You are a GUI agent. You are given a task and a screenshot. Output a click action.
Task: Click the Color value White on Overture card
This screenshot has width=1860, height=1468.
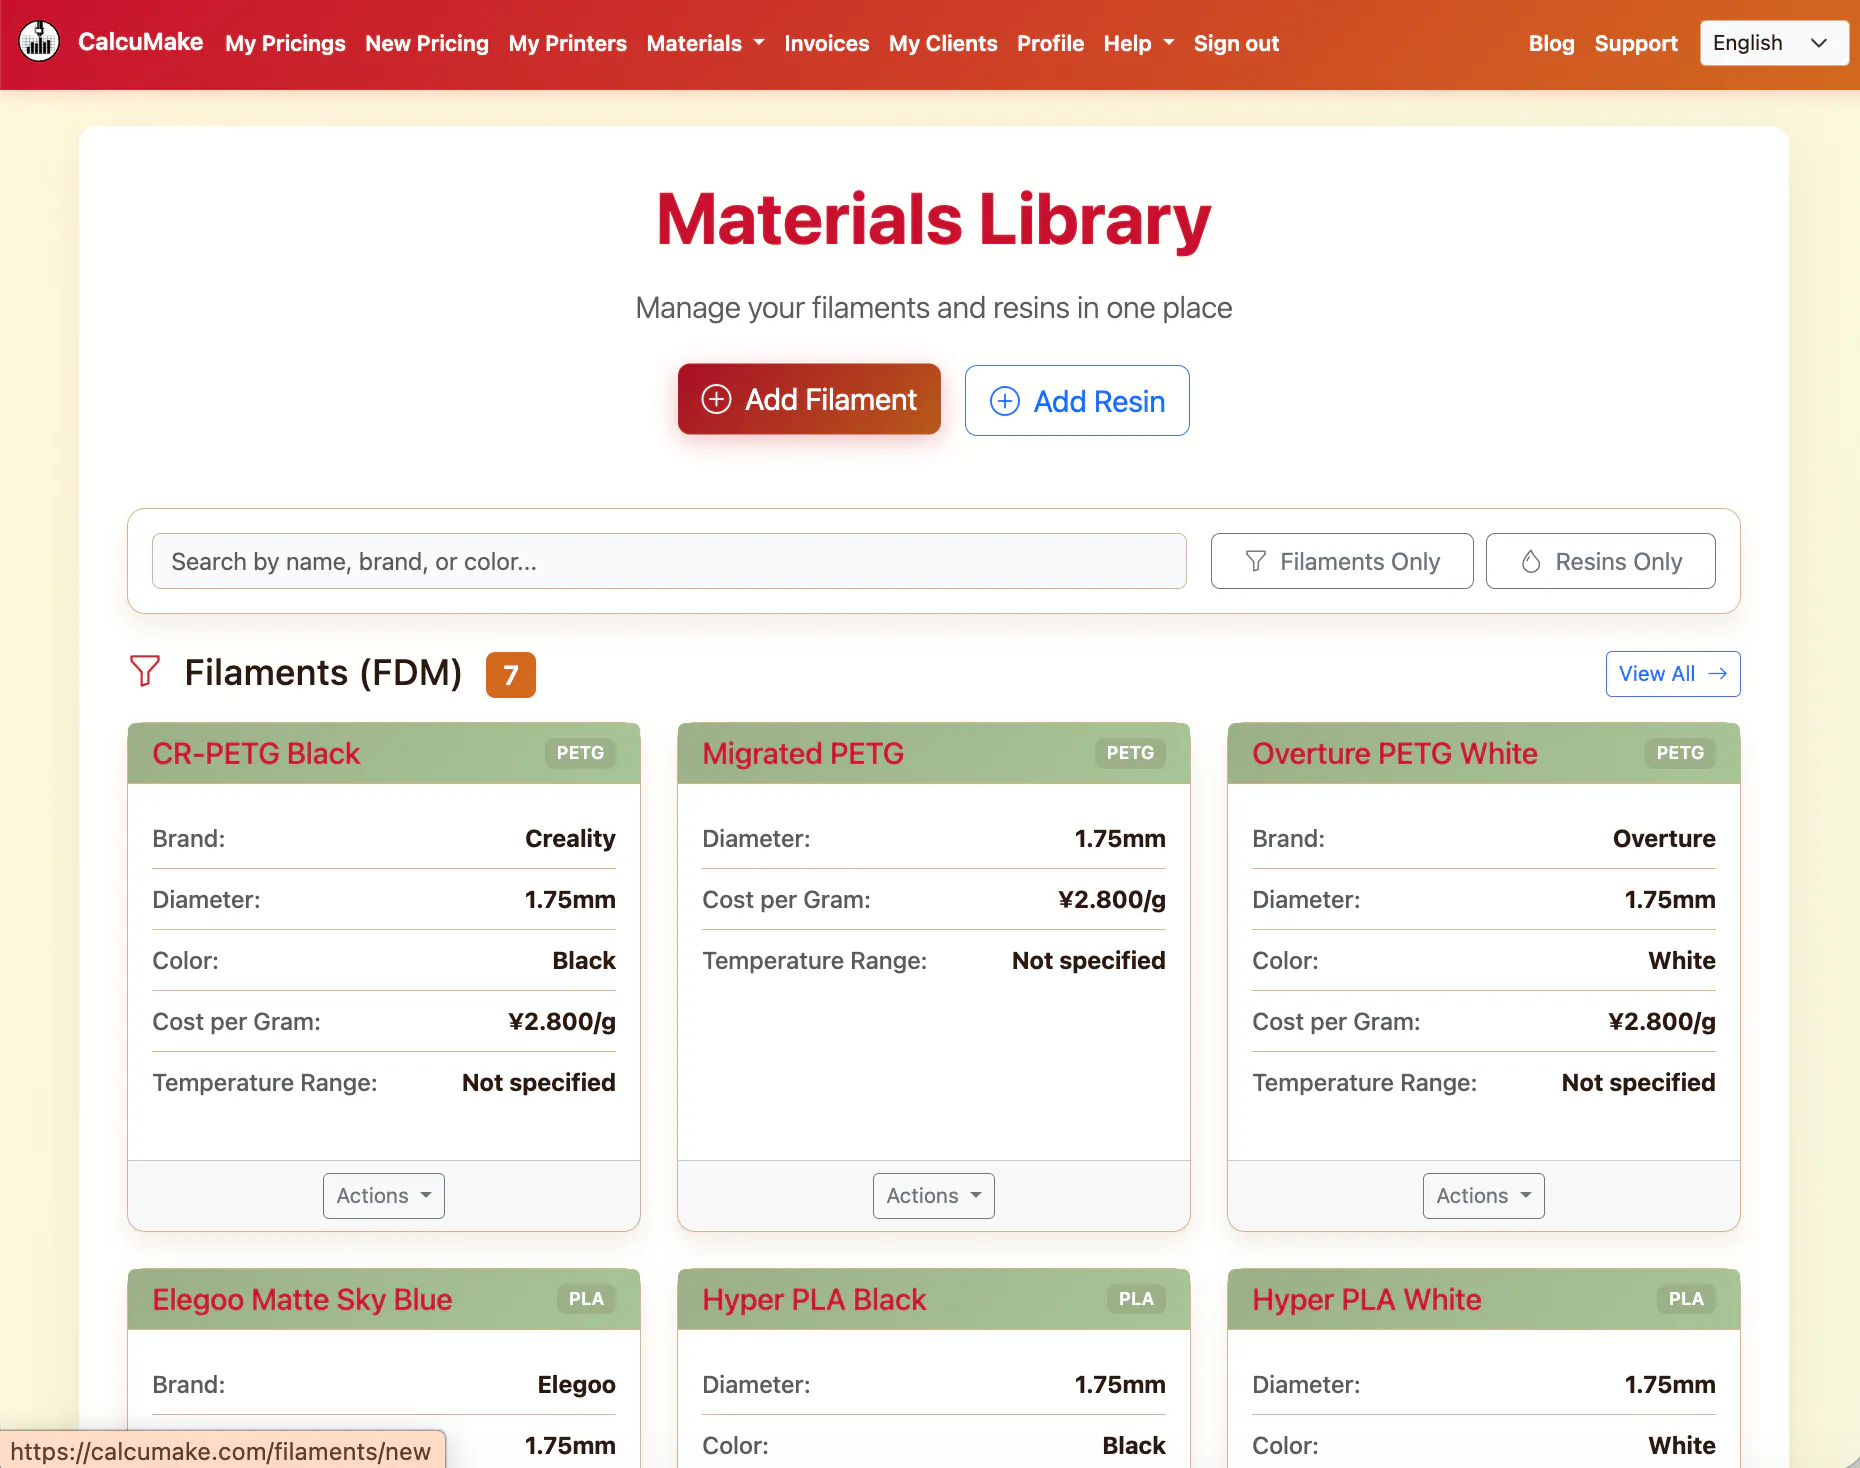[x=1682, y=960]
